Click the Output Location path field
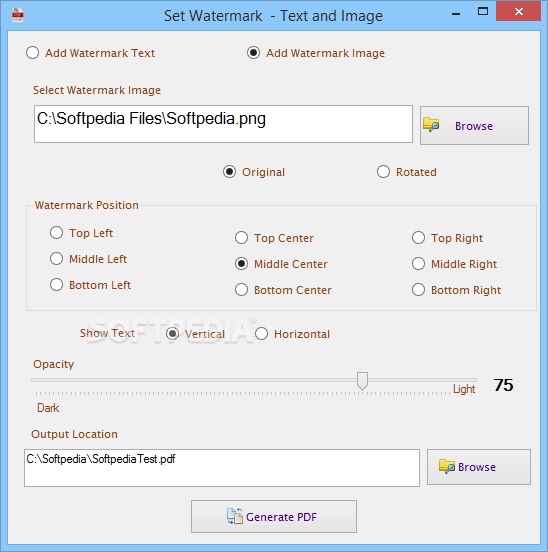 click(x=222, y=468)
